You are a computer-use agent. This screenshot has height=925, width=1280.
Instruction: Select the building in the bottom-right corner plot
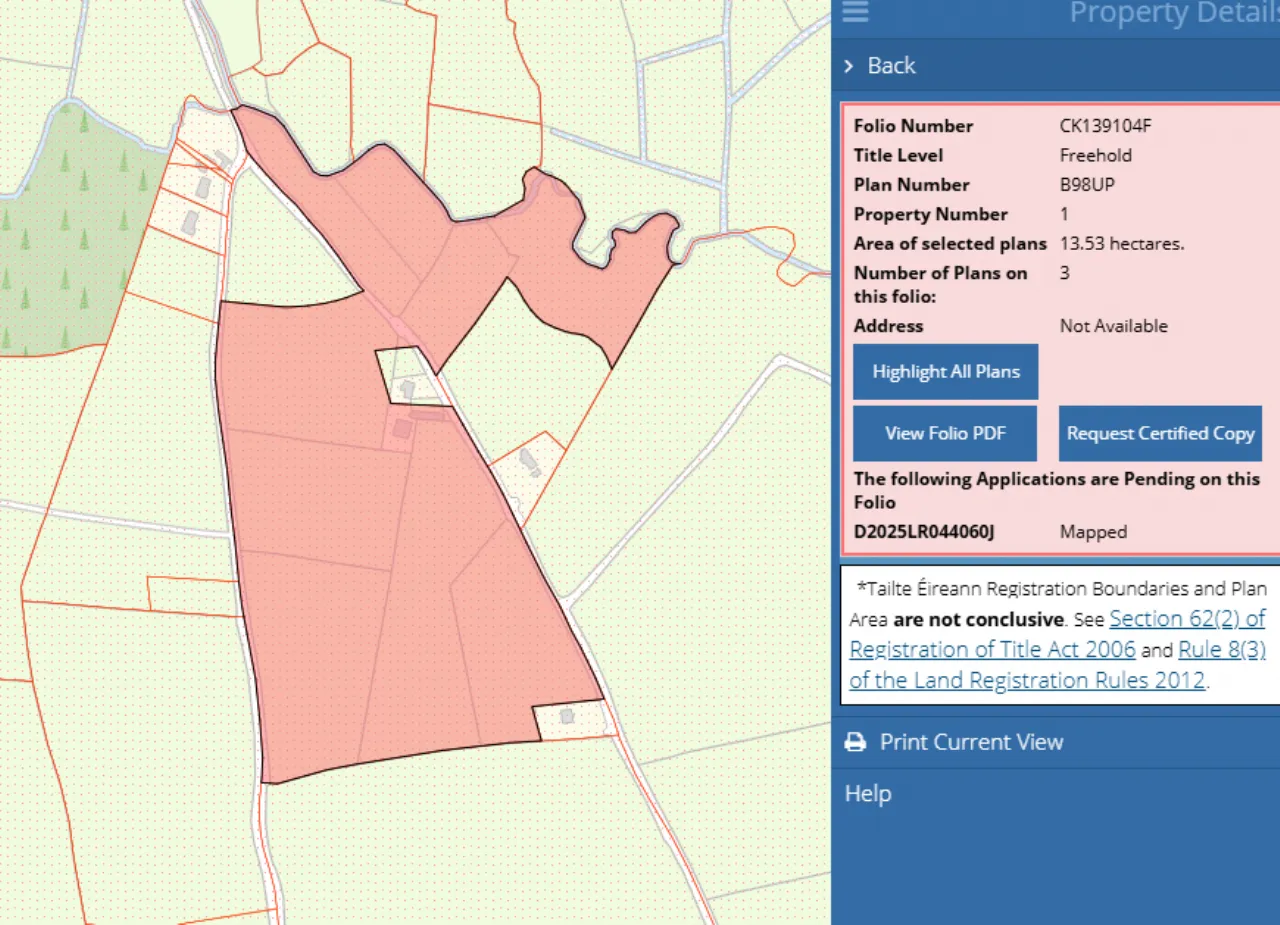(567, 716)
